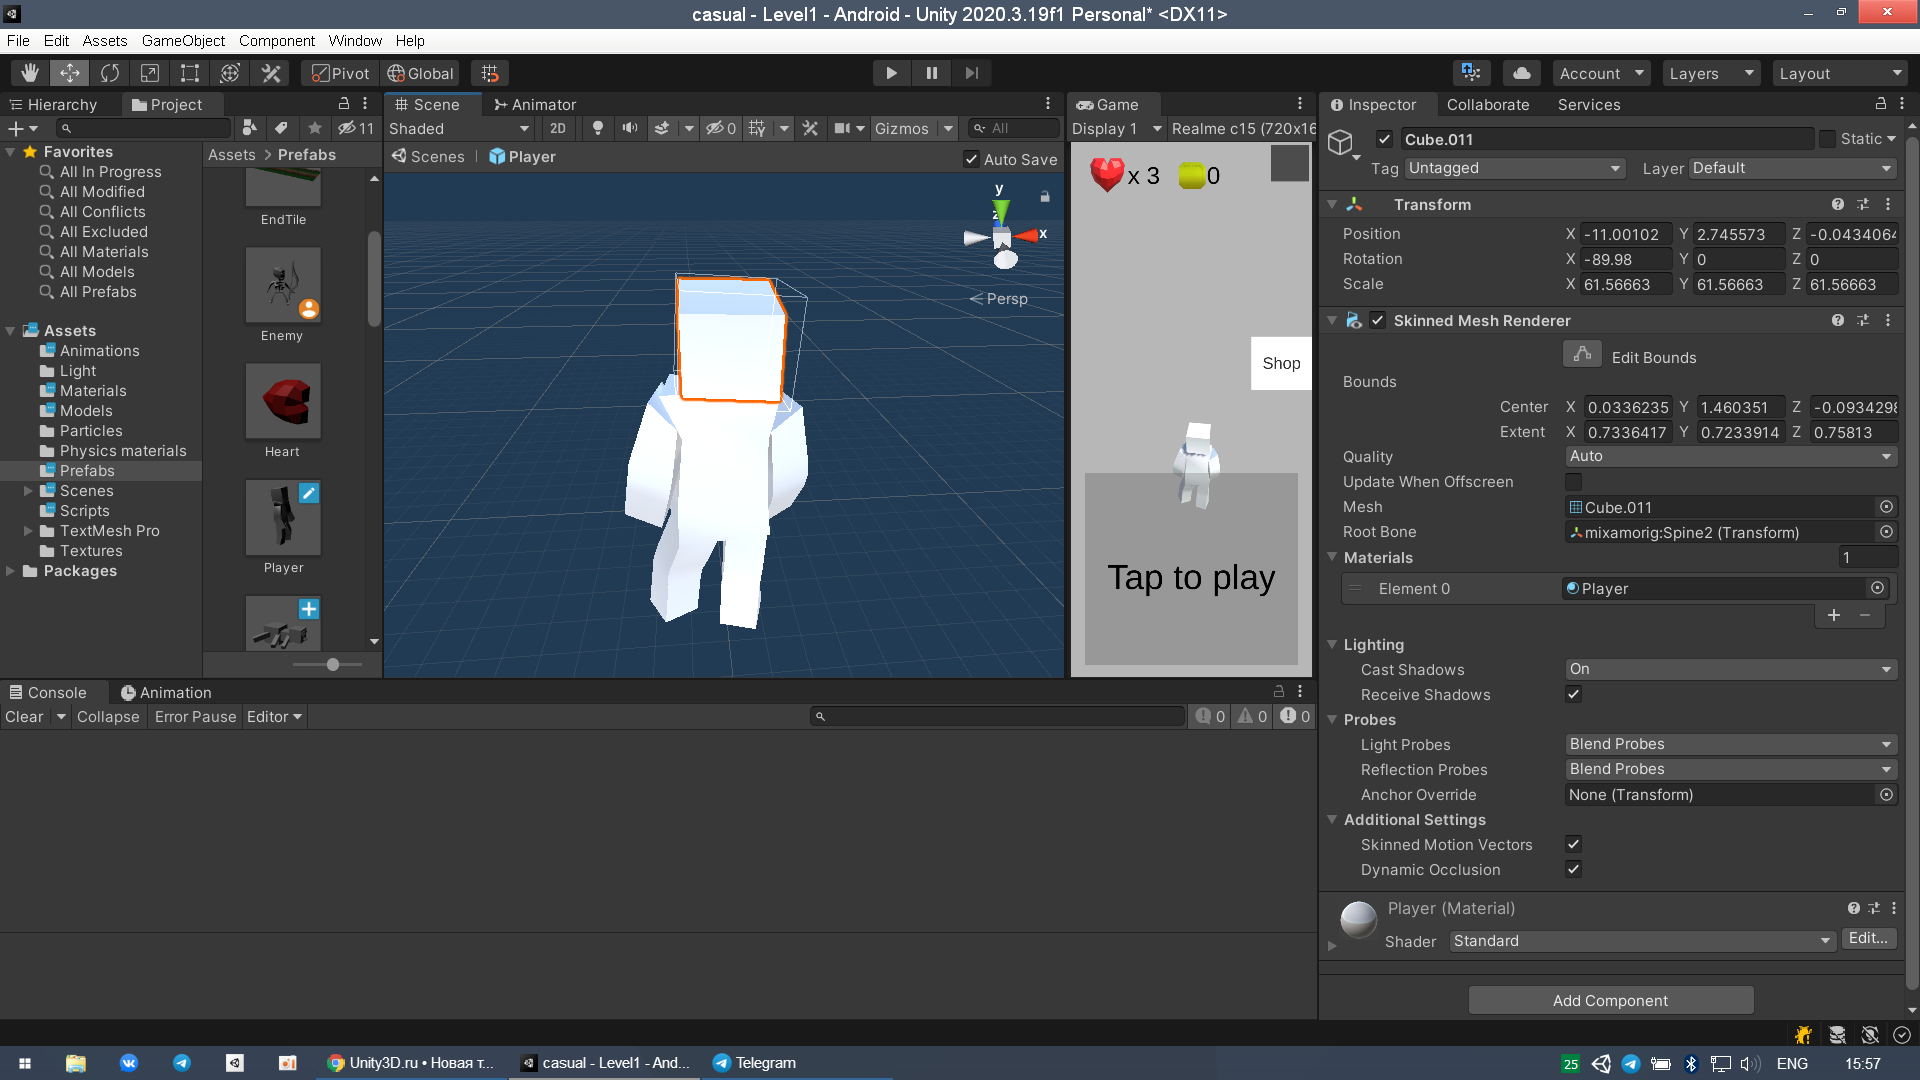Toggle Cube.011 active checkbox
The width and height of the screenshot is (1920, 1080).
(1384, 139)
